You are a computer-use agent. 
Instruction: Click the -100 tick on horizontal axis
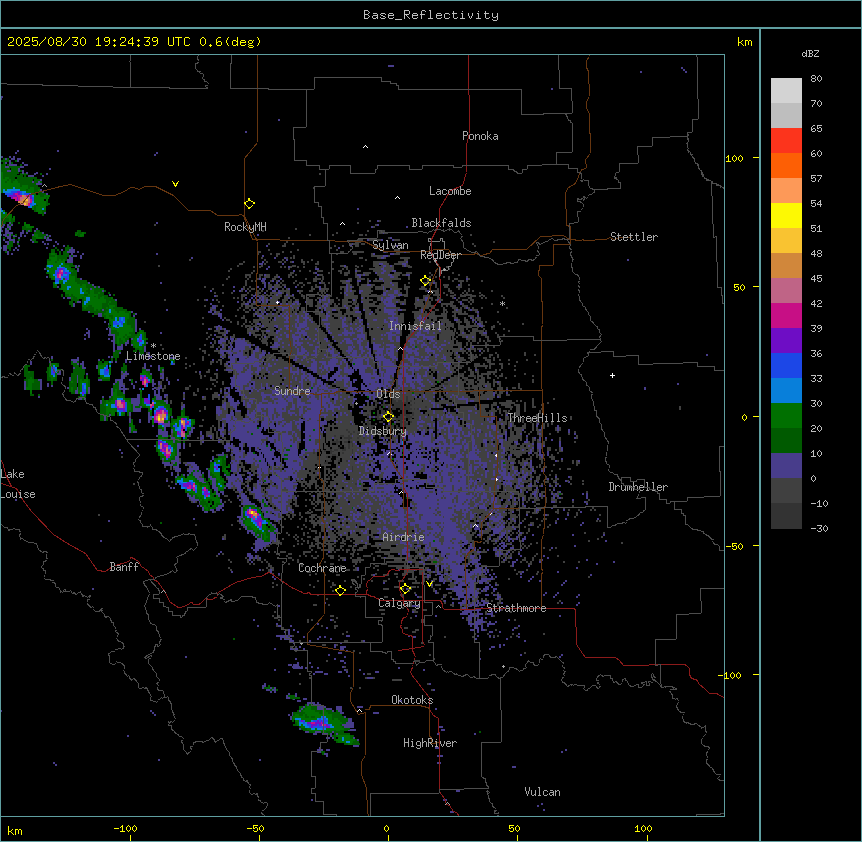tap(125, 828)
